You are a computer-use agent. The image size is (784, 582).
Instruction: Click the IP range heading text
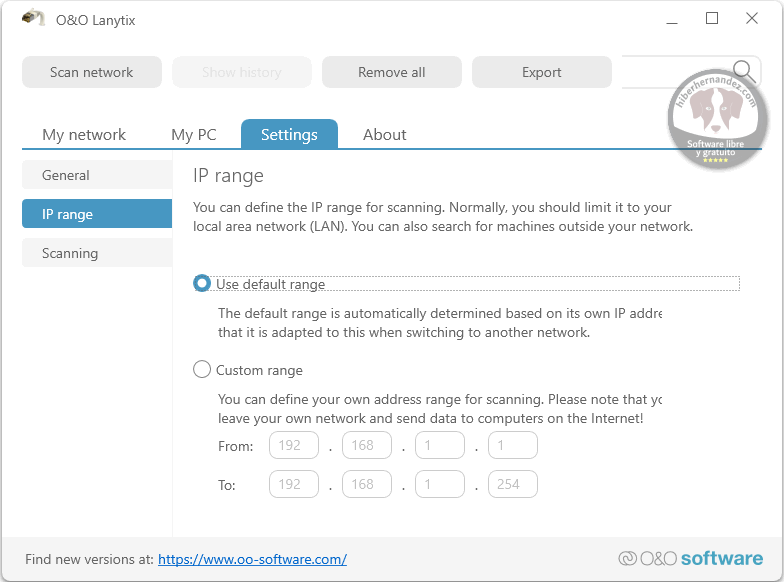[x=228, y=176]
